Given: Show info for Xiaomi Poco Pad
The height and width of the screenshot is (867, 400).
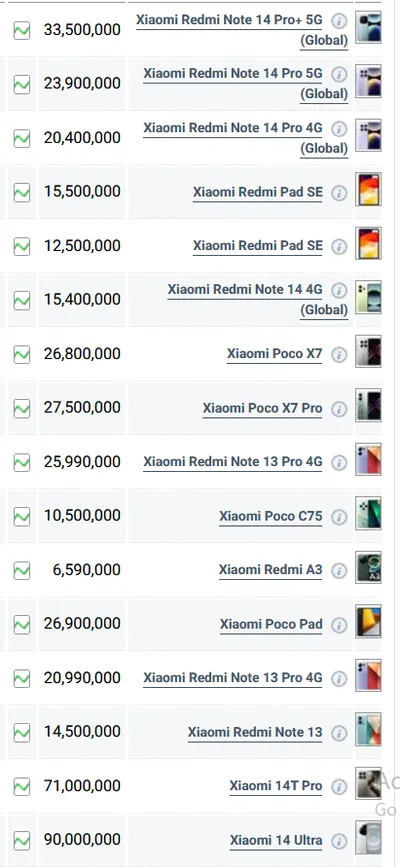Looking at the screenshot, I should tap(339, 625).
